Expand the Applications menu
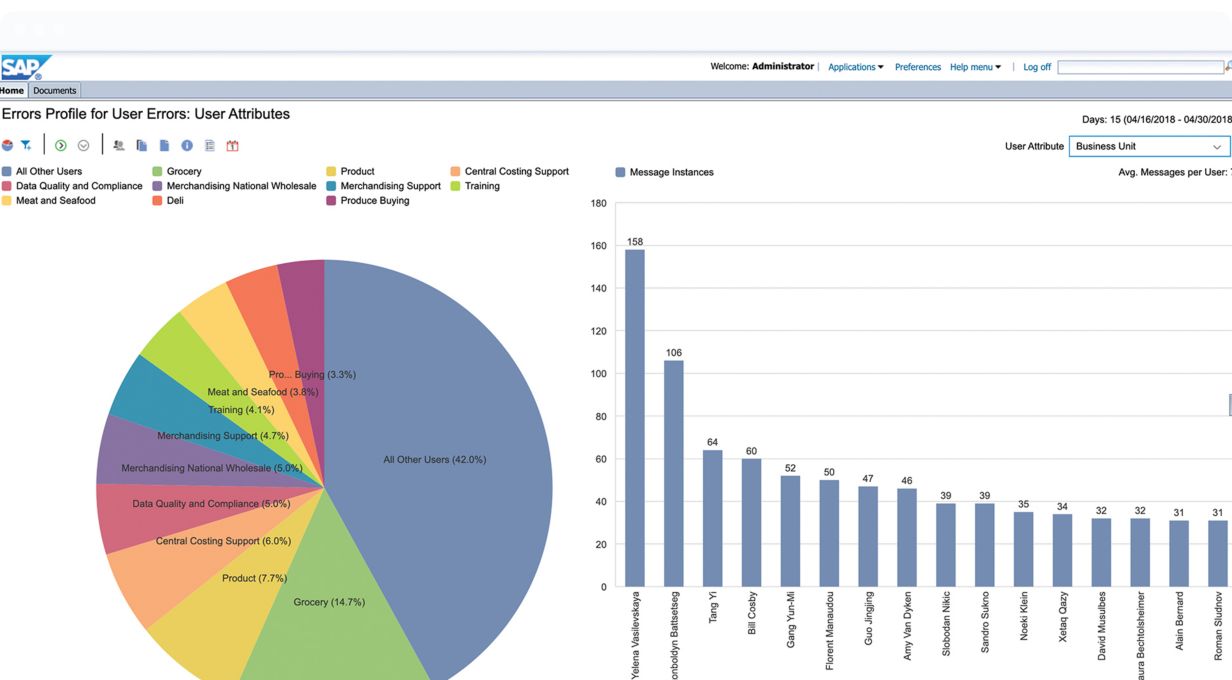This screenshot has height=680, width=1232. pos(855,67)
